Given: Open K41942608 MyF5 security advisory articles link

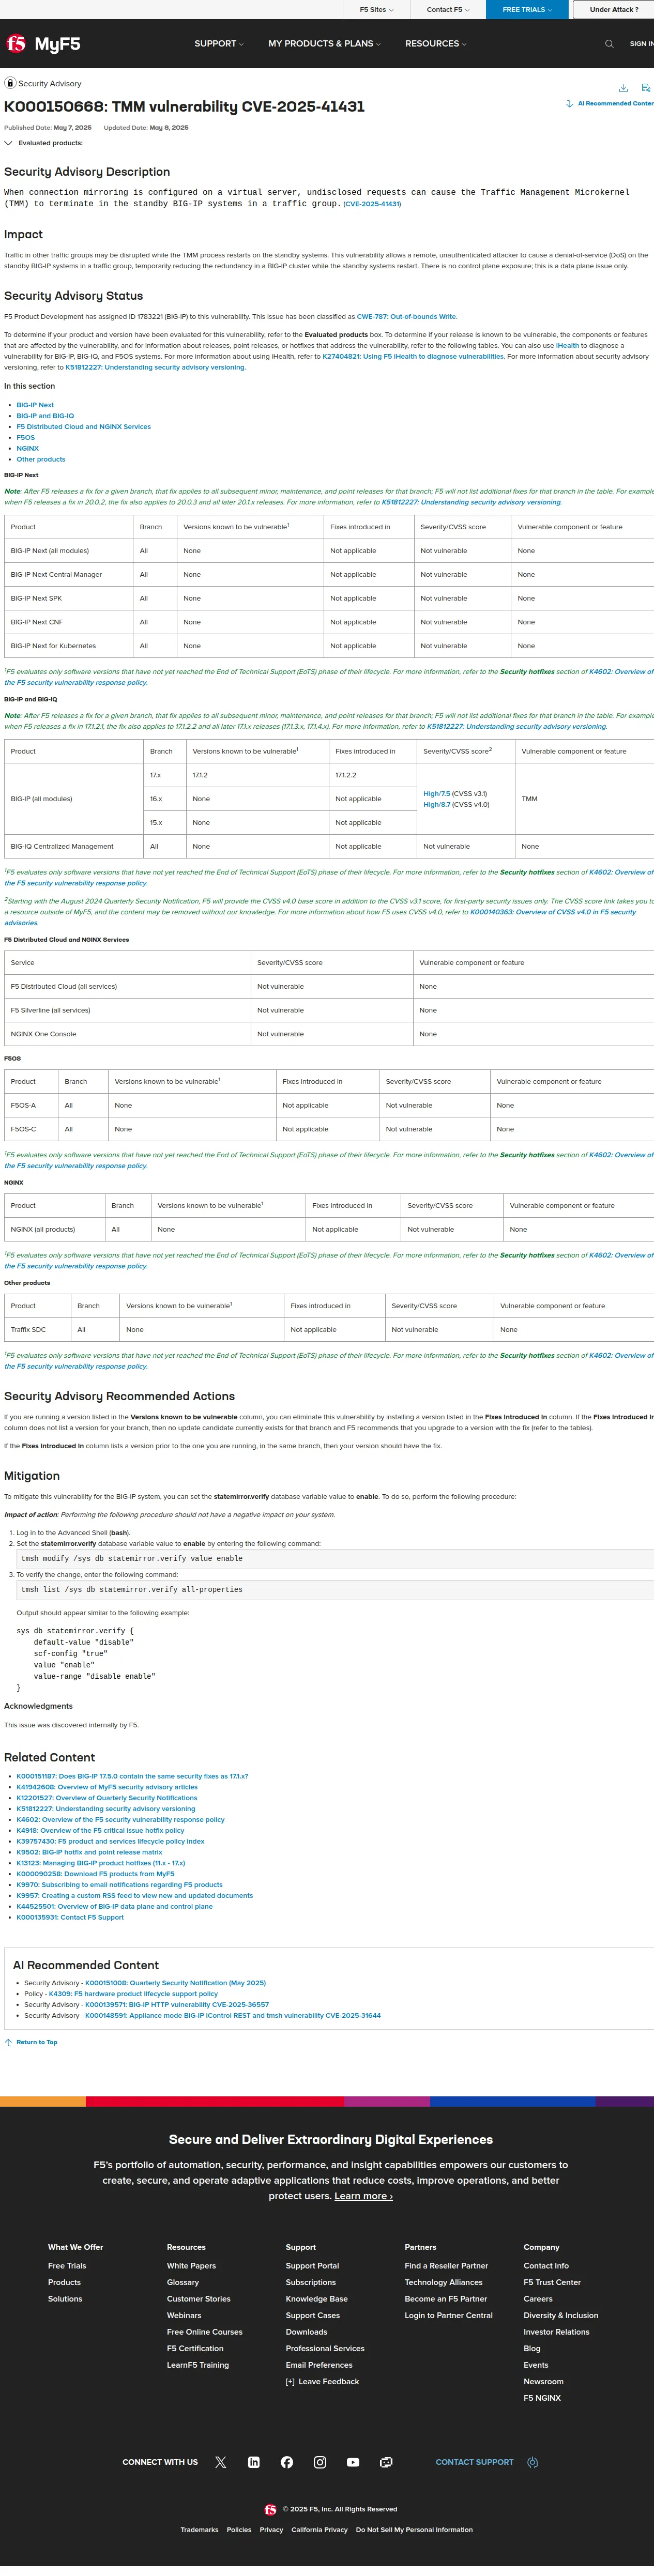Looking at the screenshot, I should (107, 1787).
